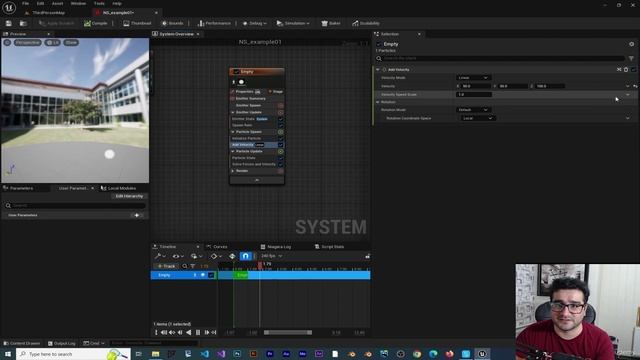The height and width of the screenshot is (360, 640).
Task: Open the Help menu
Action: pyautogui.click(x=117, y=3)
